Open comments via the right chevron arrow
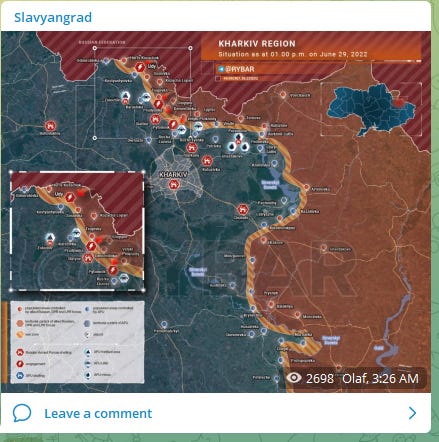 [412, 413]
